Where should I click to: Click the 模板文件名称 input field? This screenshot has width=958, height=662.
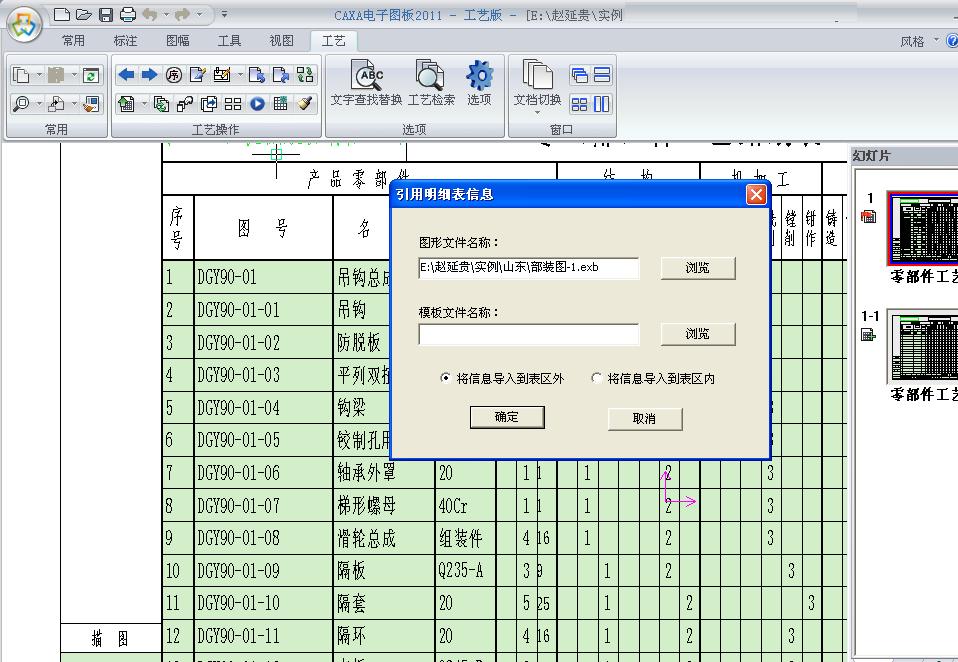(528, 334)
